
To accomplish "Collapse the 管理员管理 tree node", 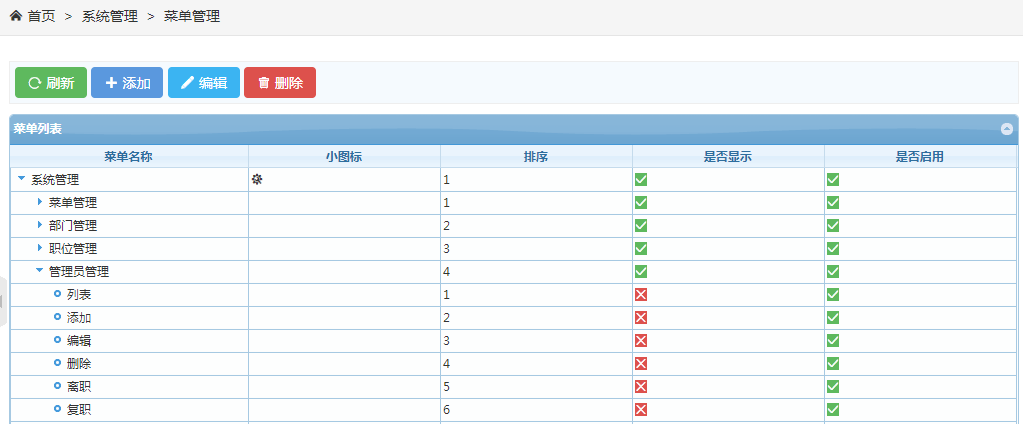I will pyautogui.click(x=39, y=271).
